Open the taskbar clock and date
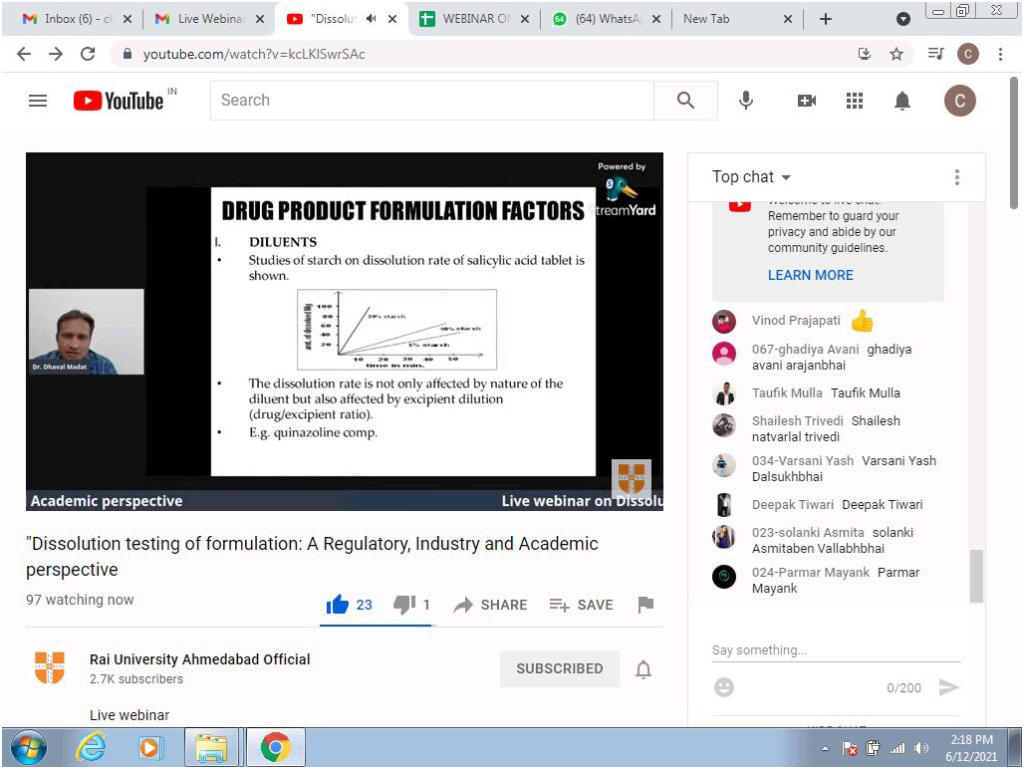1024x769 pixels. tap(971, 748)
